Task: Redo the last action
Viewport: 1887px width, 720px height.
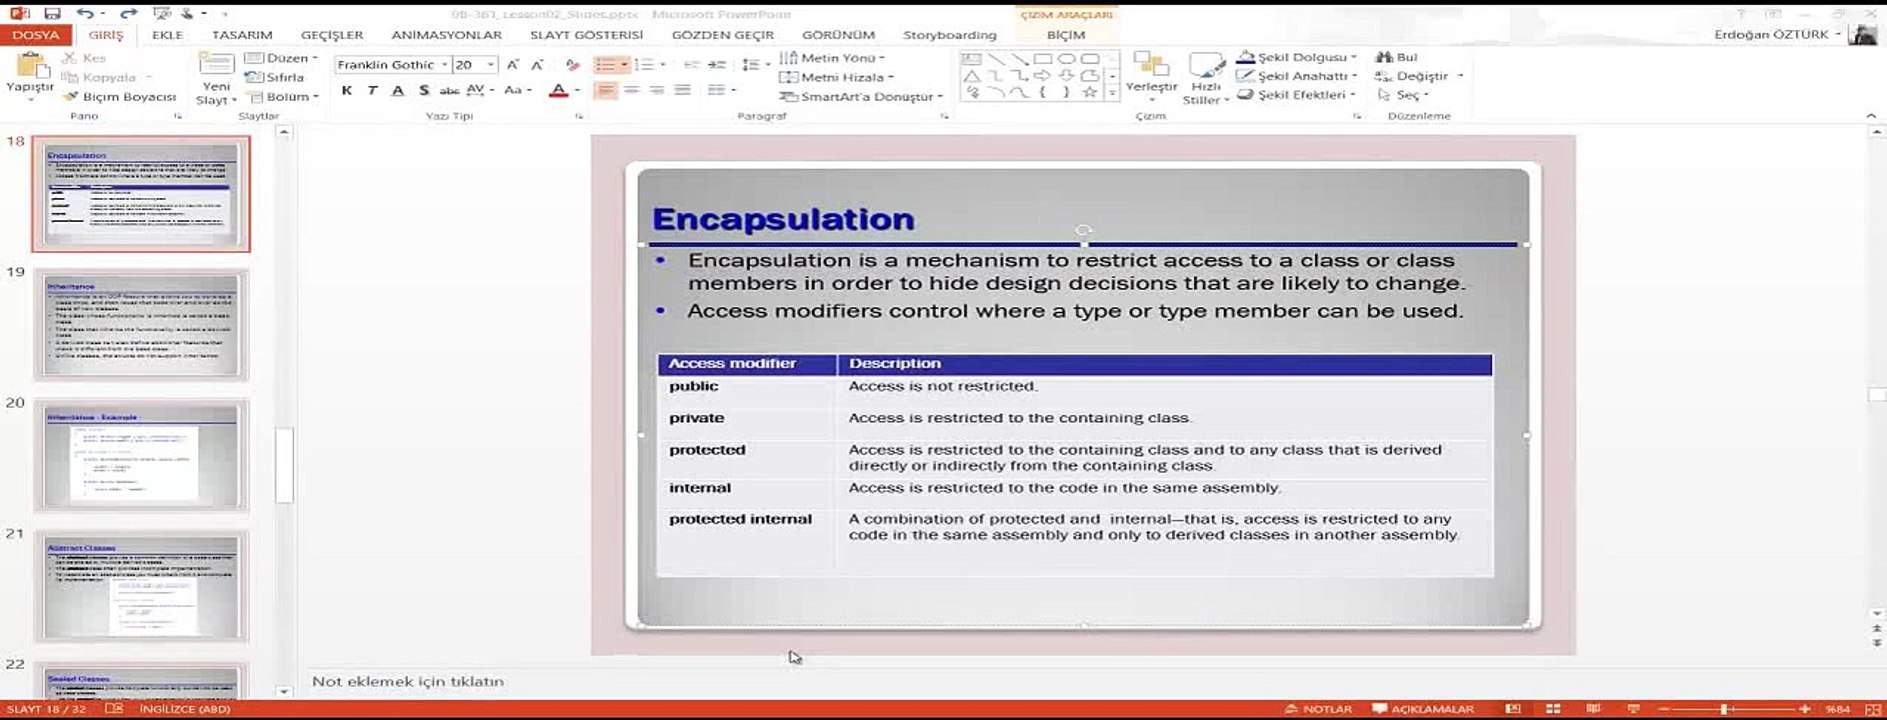Action: point(128,14)
